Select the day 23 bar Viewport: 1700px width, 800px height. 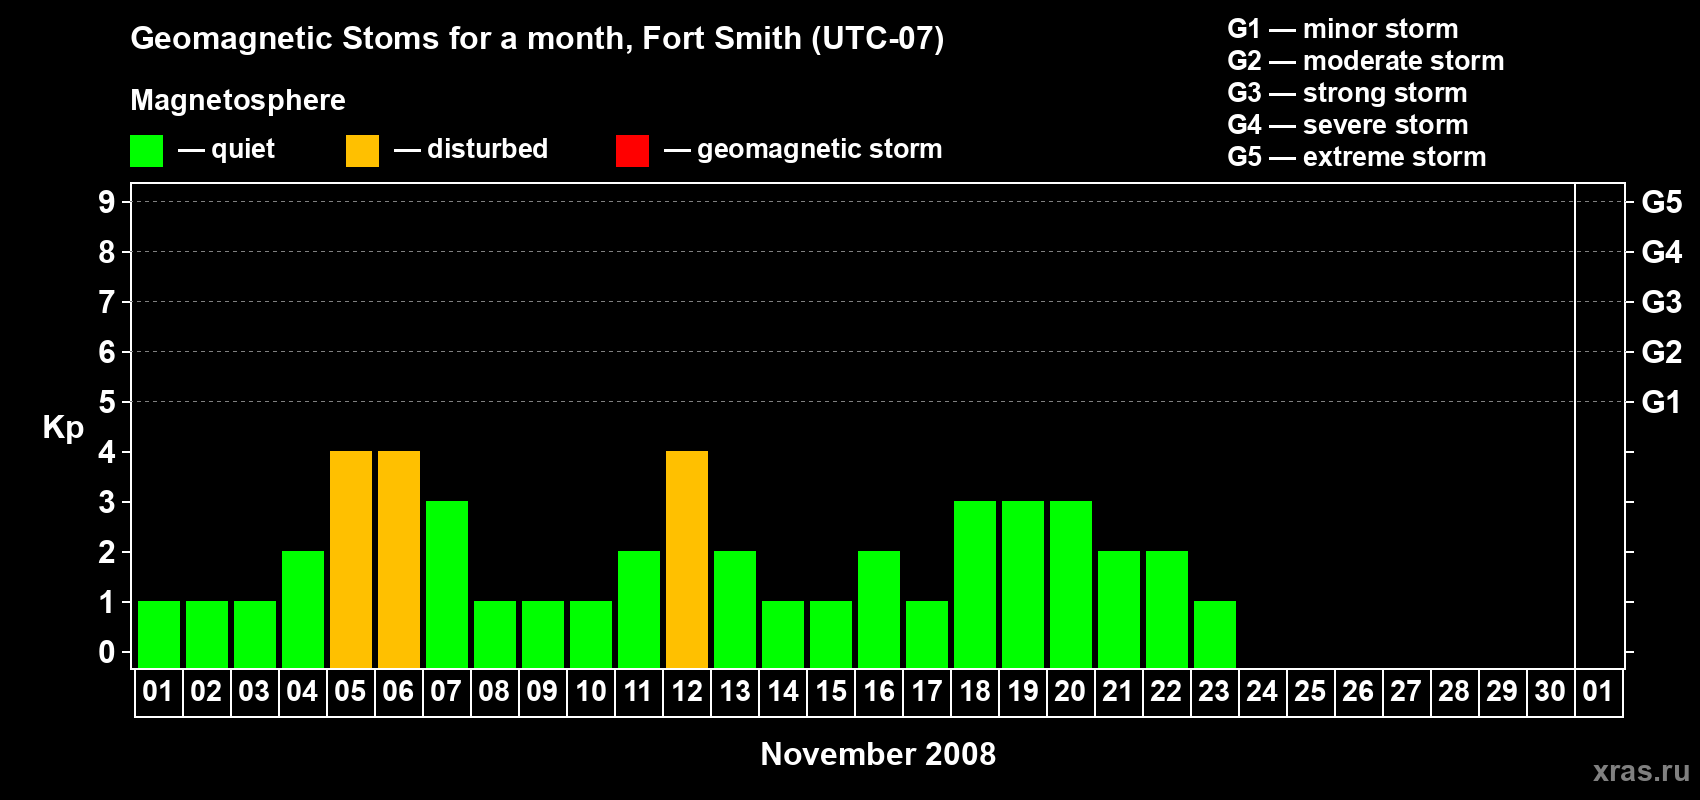[1215, 634]
